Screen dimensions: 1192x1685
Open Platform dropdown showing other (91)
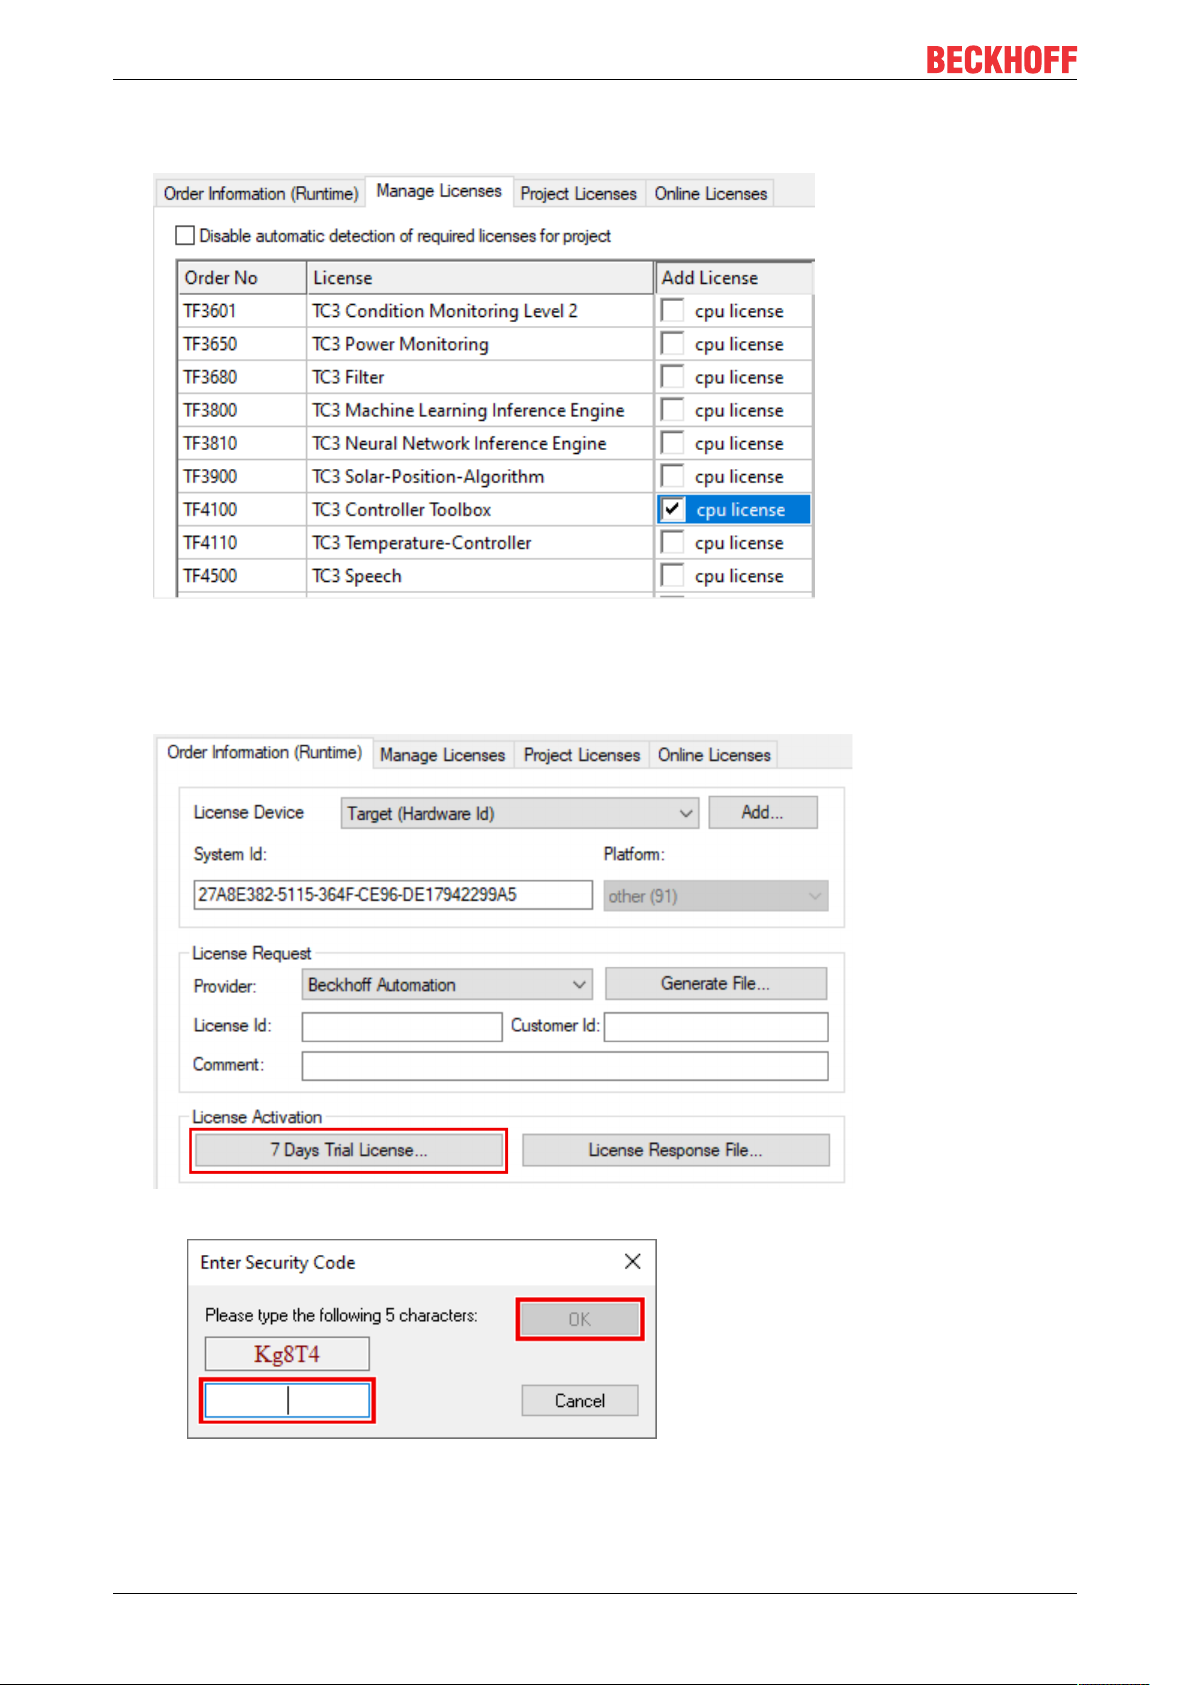[716, 895]
